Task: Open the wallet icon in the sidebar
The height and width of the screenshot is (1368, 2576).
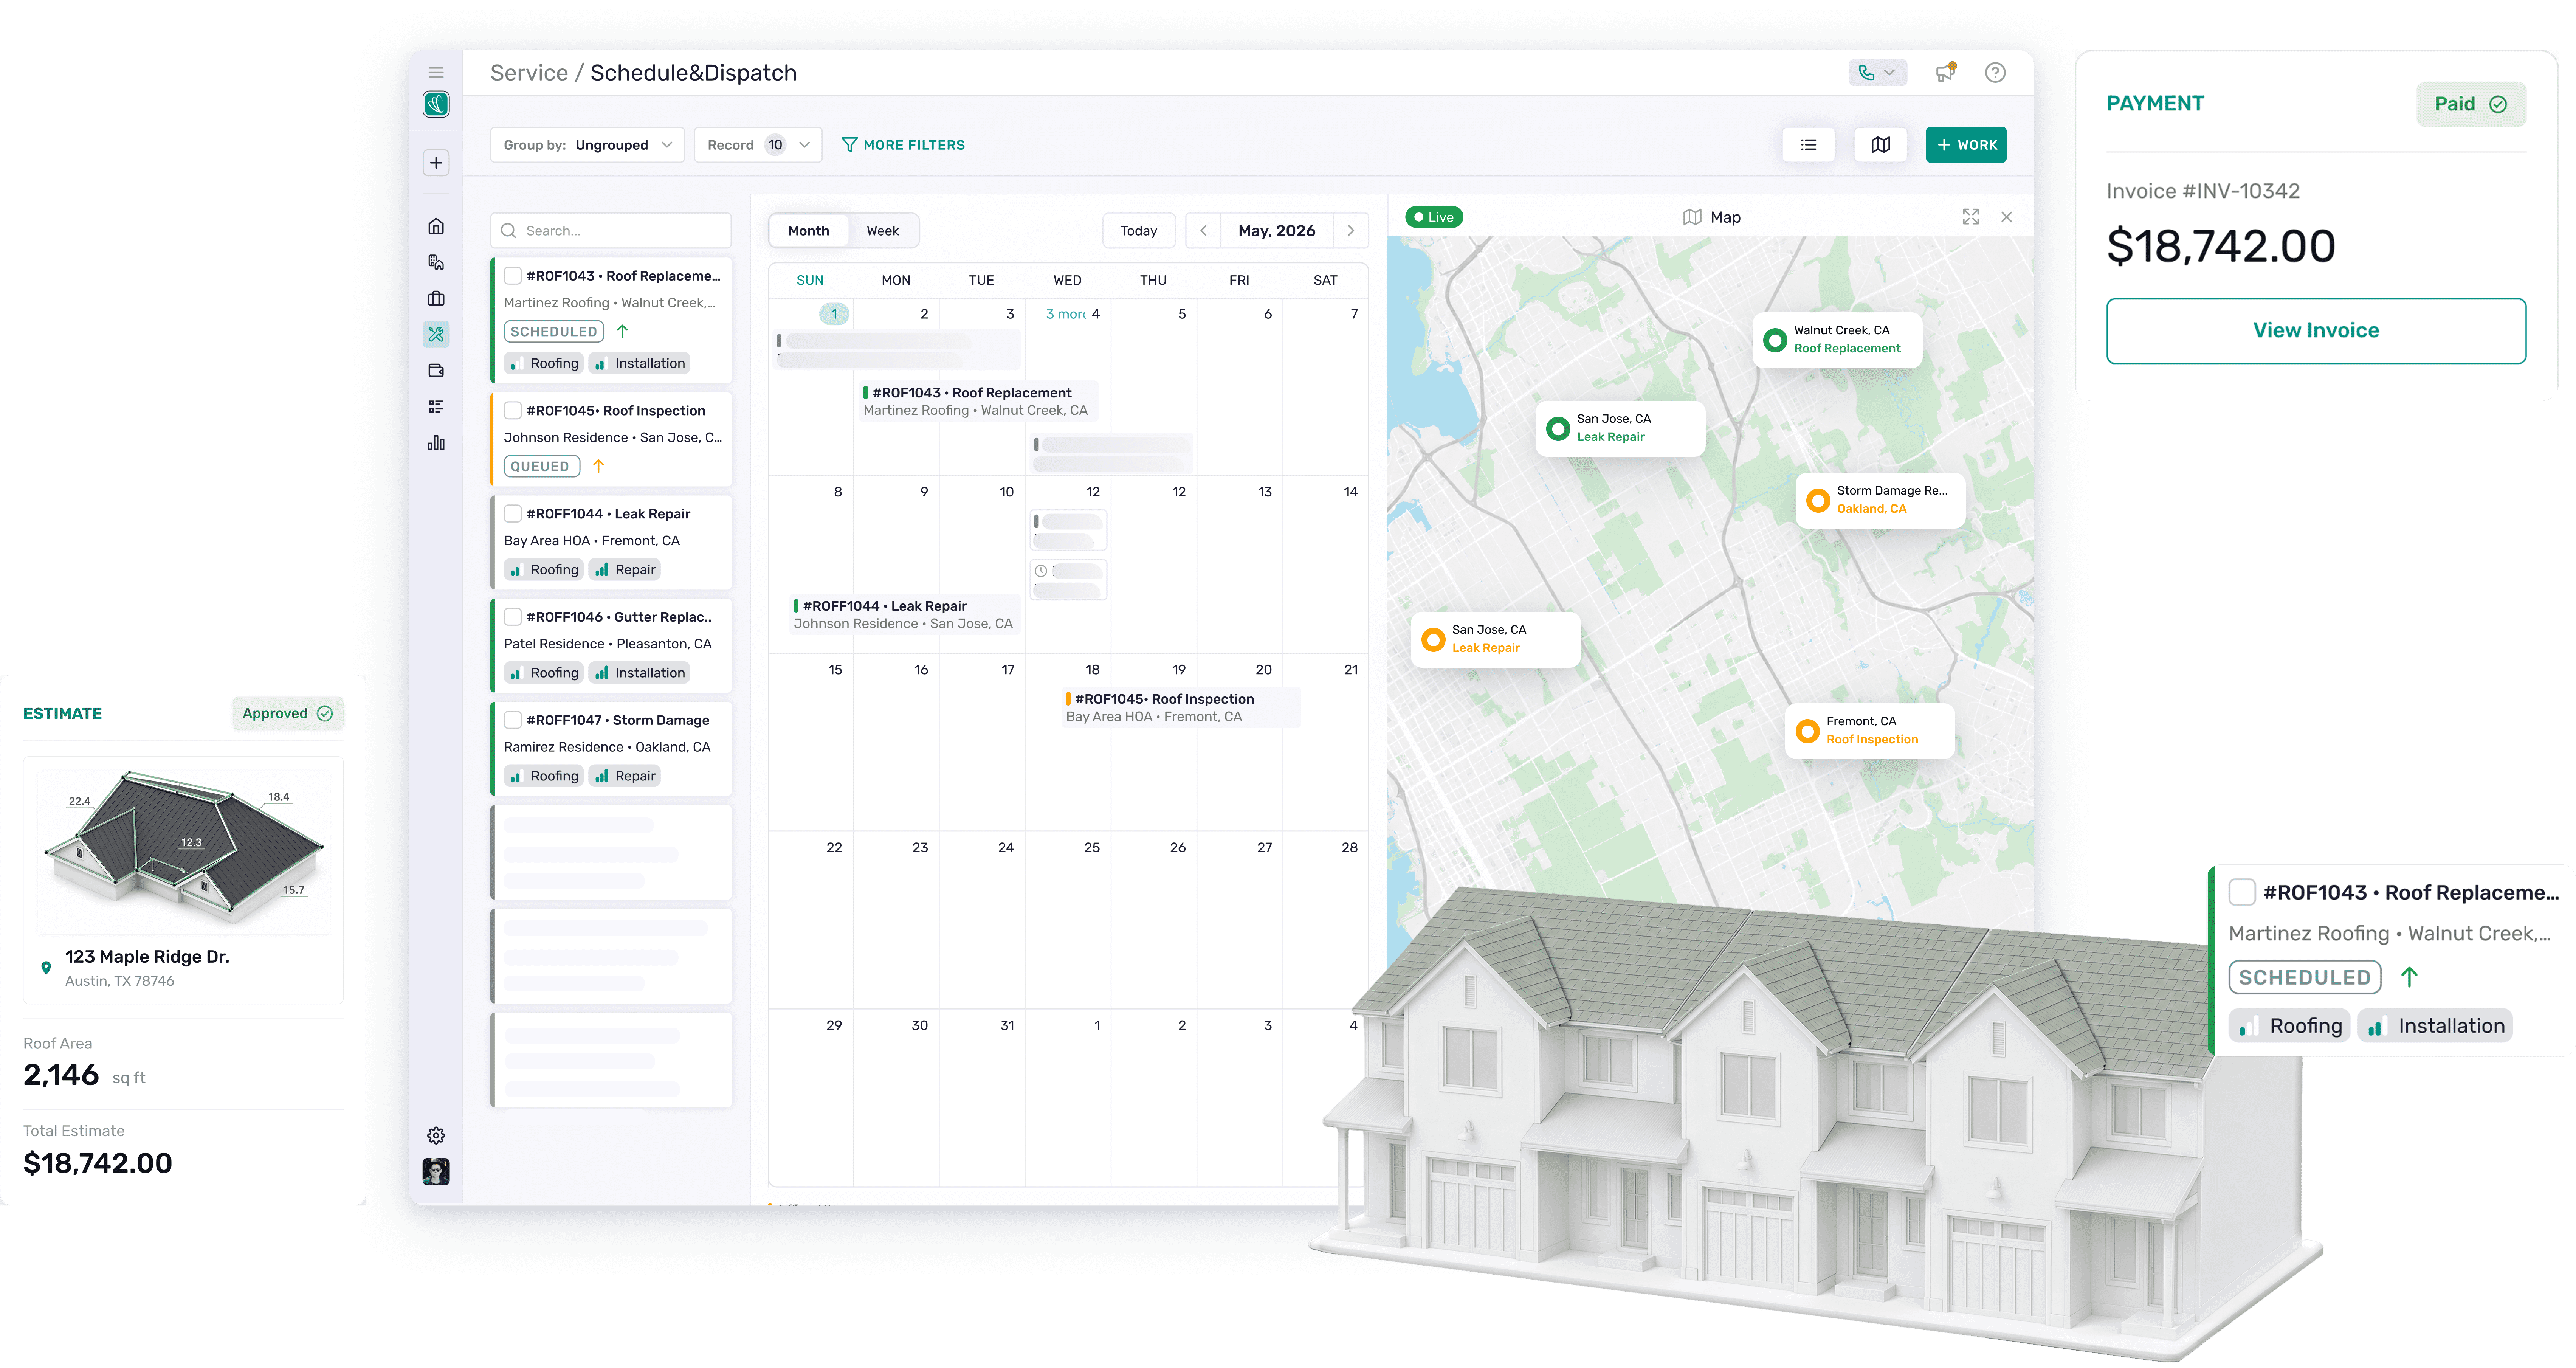Action: 436,371
